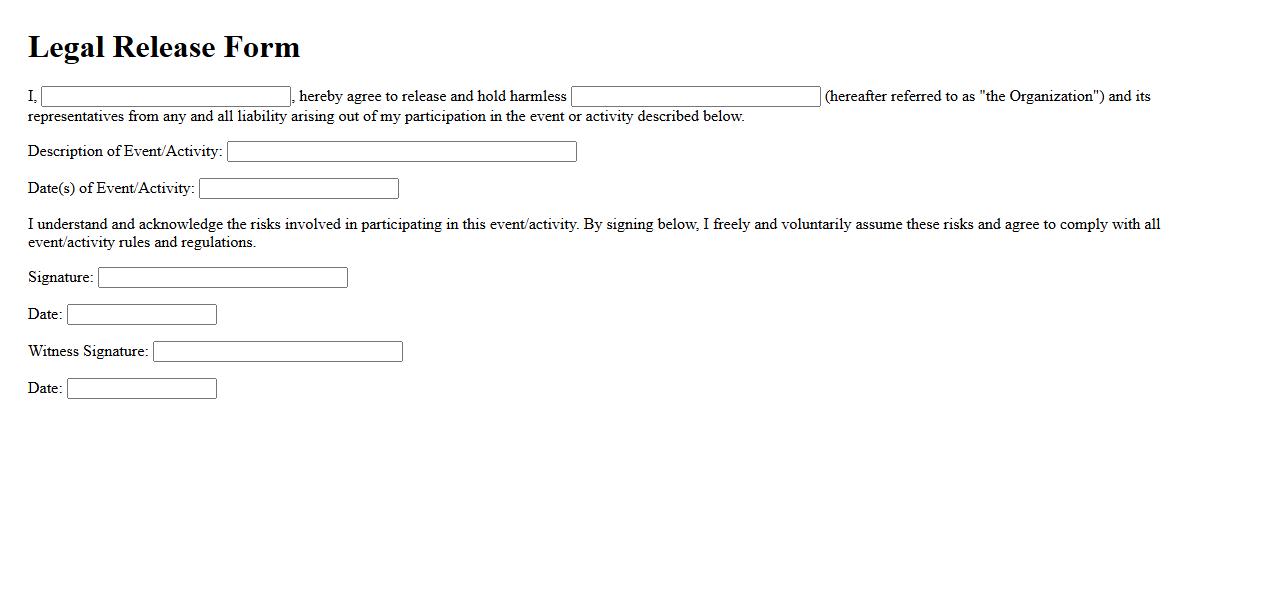1278x601 pixels.
Task: Click the participant name field after "I,"
Action: pyautogui.click(x=166, y=97)
